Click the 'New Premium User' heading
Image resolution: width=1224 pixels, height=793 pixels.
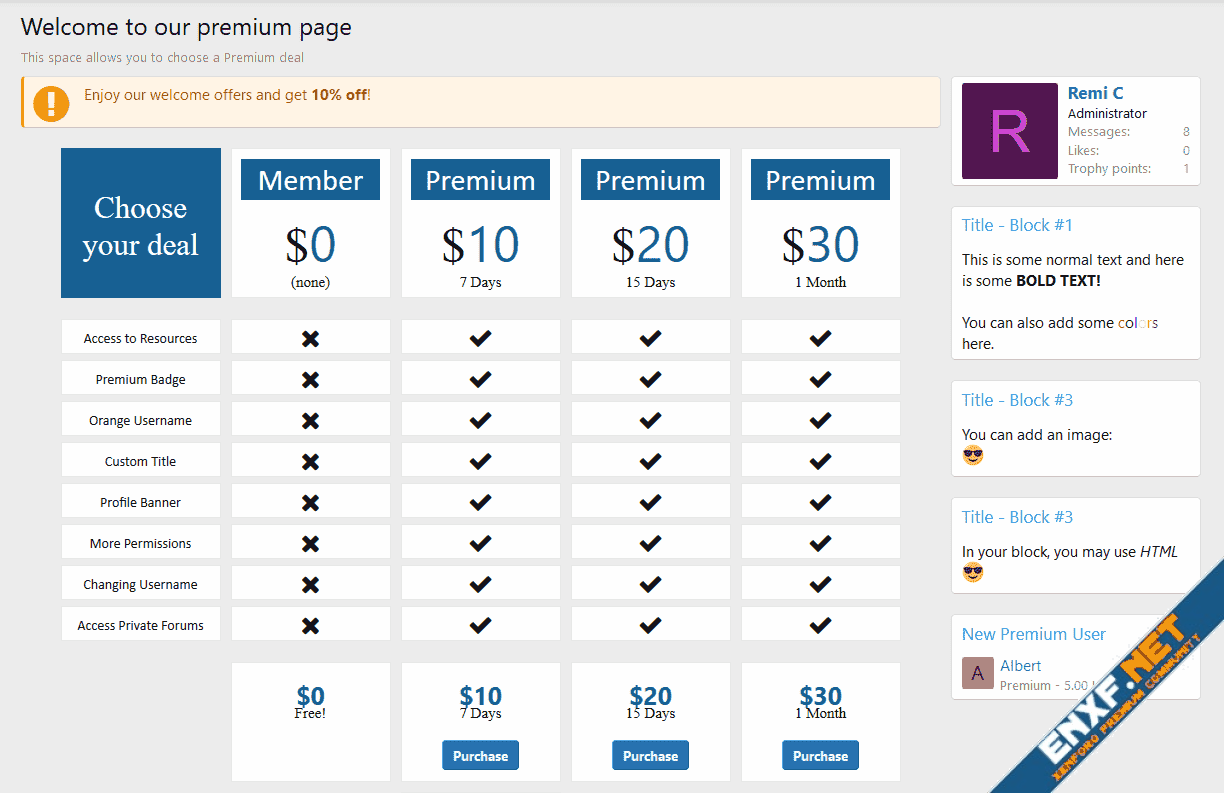[x=1033, y=634]
